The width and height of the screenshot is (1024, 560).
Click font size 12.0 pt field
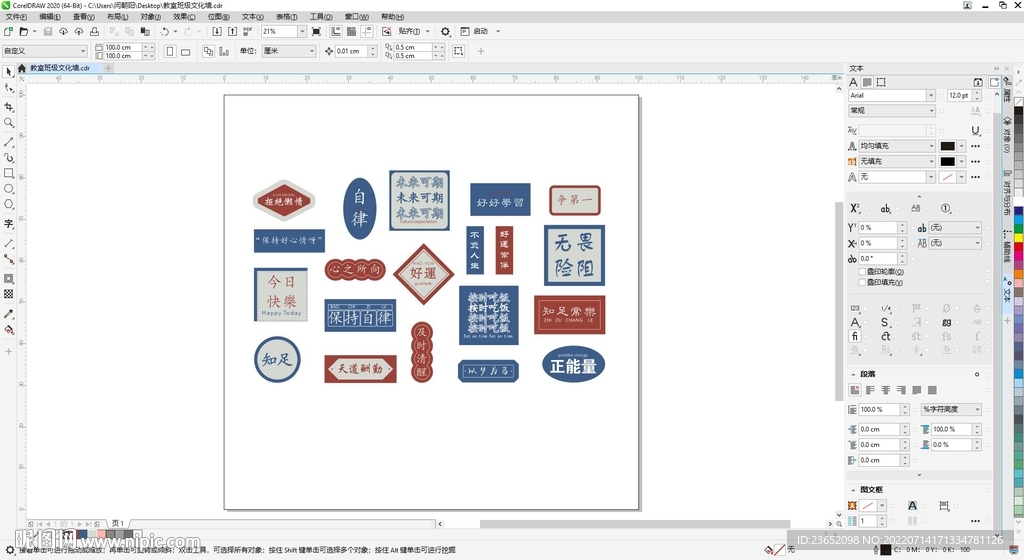[958, 95]
